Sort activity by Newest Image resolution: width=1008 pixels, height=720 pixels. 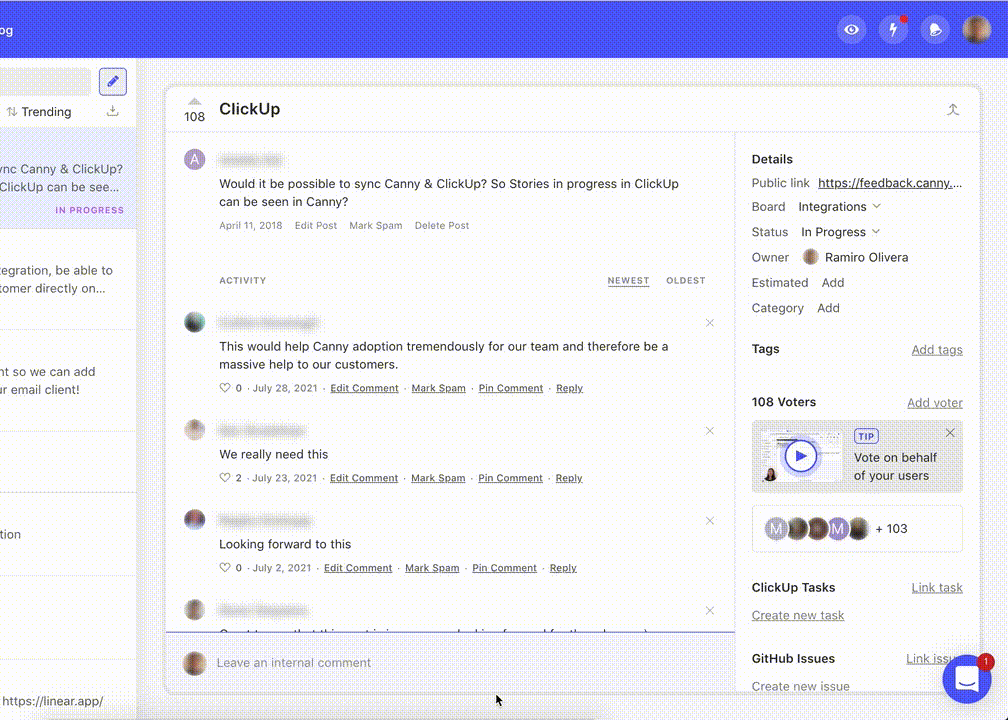(x=628, y=280)
